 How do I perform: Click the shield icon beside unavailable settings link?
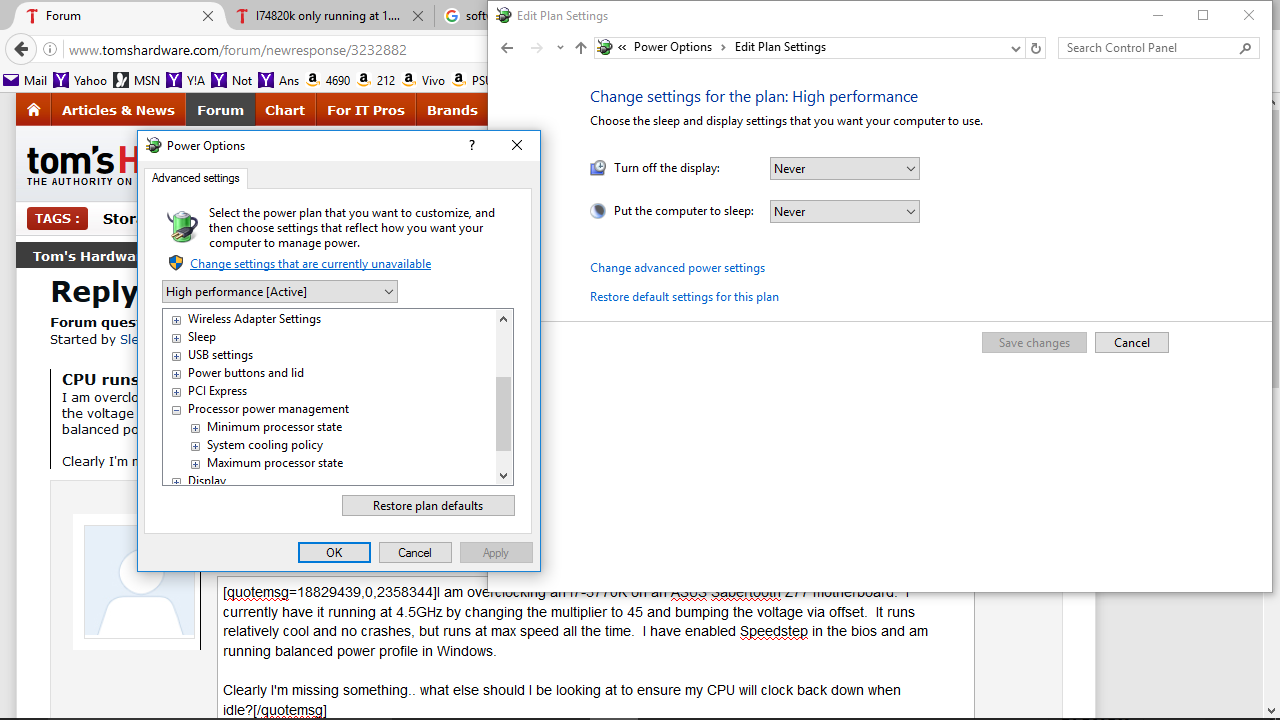tap(176, 263)
